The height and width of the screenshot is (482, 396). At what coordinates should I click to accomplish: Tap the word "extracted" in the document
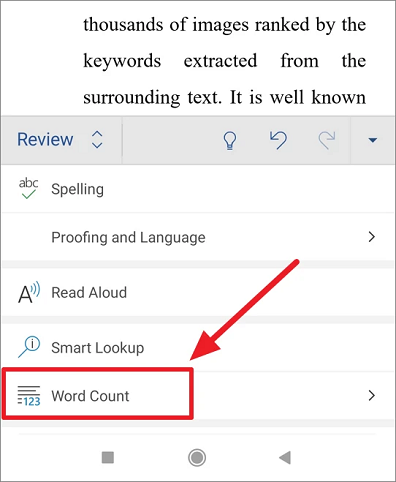click(x=220, y=61)
